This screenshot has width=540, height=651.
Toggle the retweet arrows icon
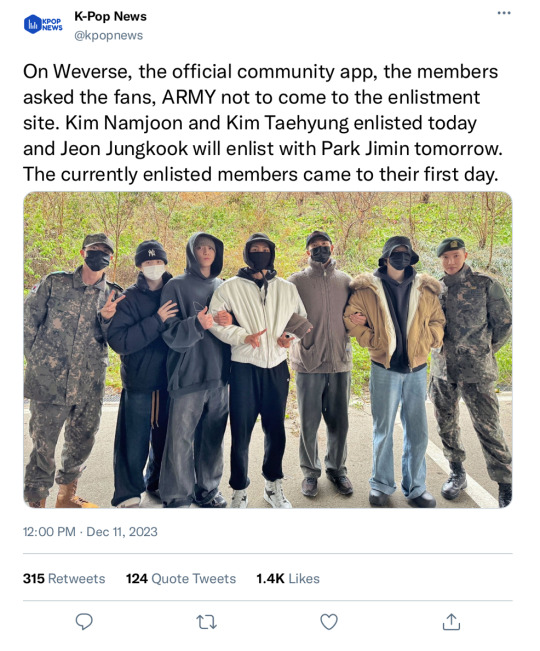pyautogui.click(x=206, y=622)
